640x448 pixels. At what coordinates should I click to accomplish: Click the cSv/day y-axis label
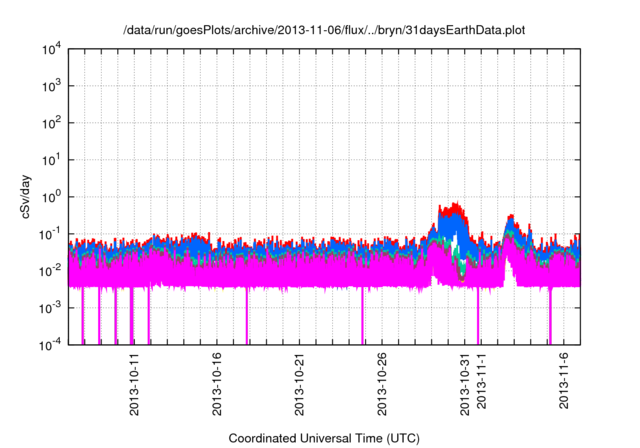pos(25,197)
